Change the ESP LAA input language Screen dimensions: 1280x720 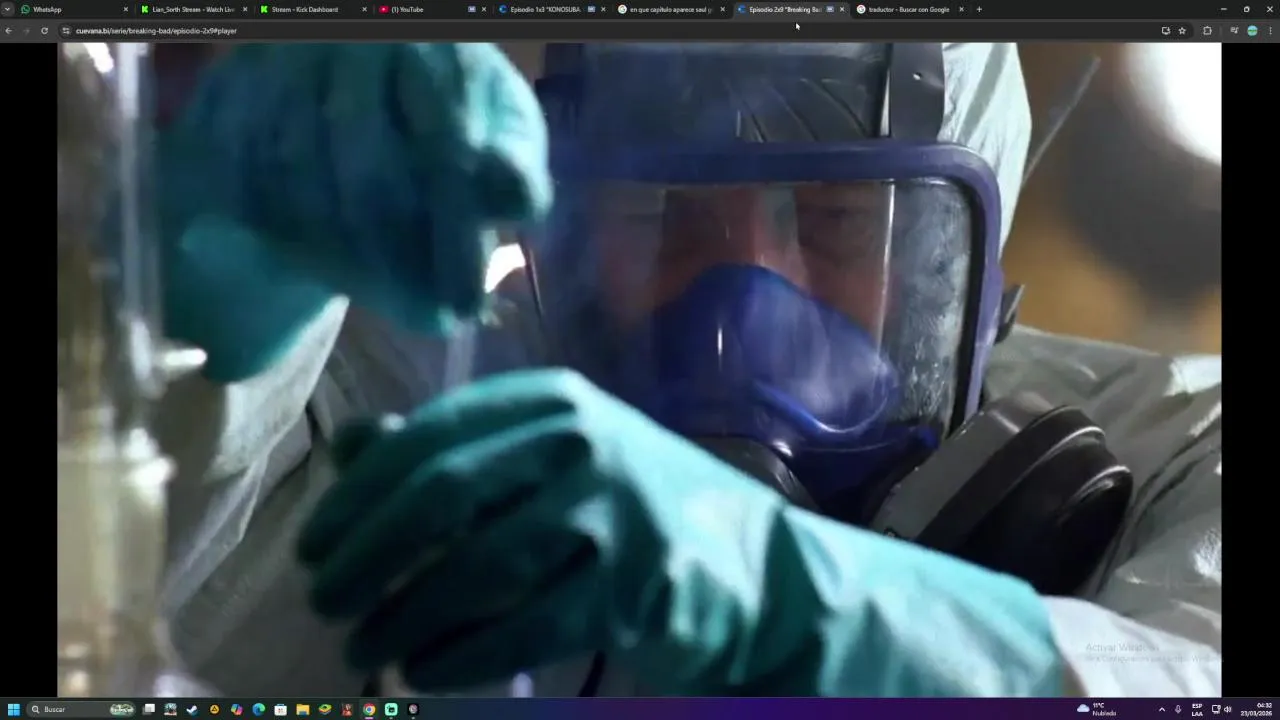coord(1197,709)
